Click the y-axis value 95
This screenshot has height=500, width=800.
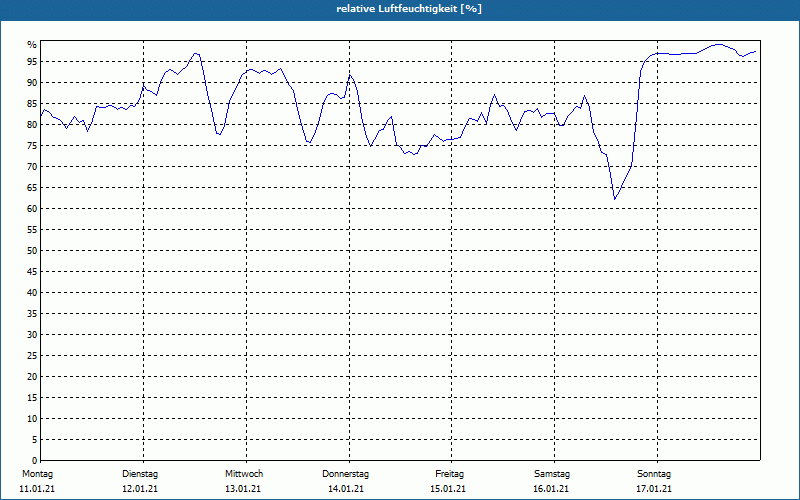tap(32, 62)
